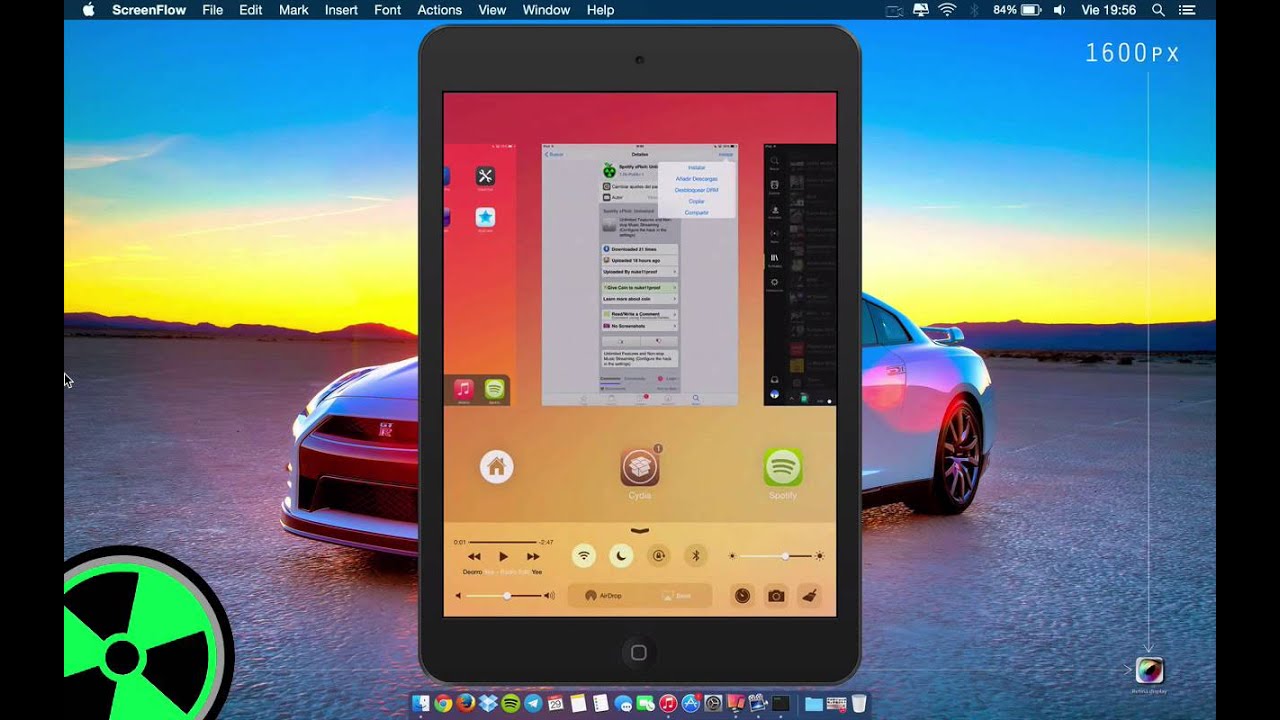Open the Mark menu
The height and width of the screenshot is (720, 1280).
click(x=293, y=10)
